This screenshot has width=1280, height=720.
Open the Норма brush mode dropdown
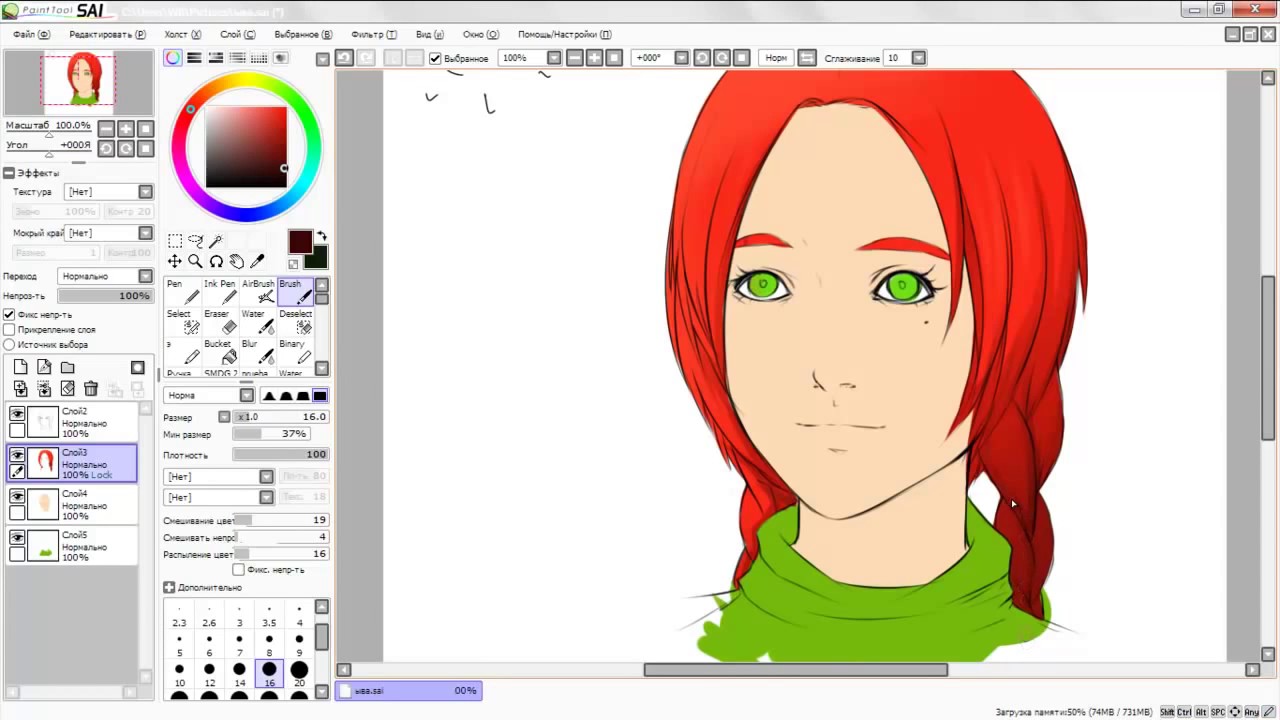click(208, 395)
